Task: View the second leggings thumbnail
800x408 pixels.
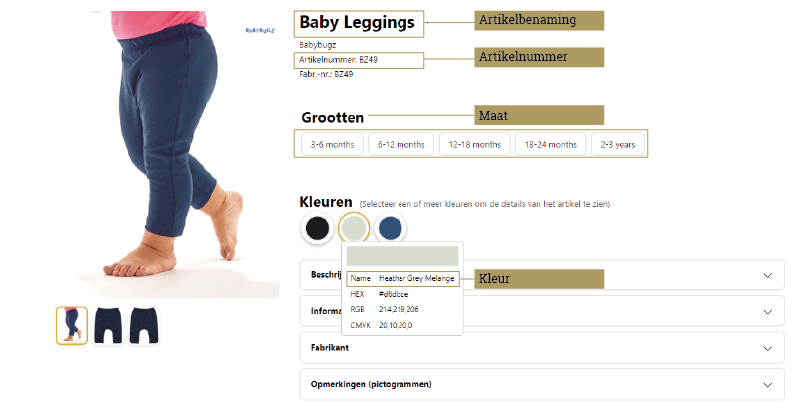Action: (108, 325)
